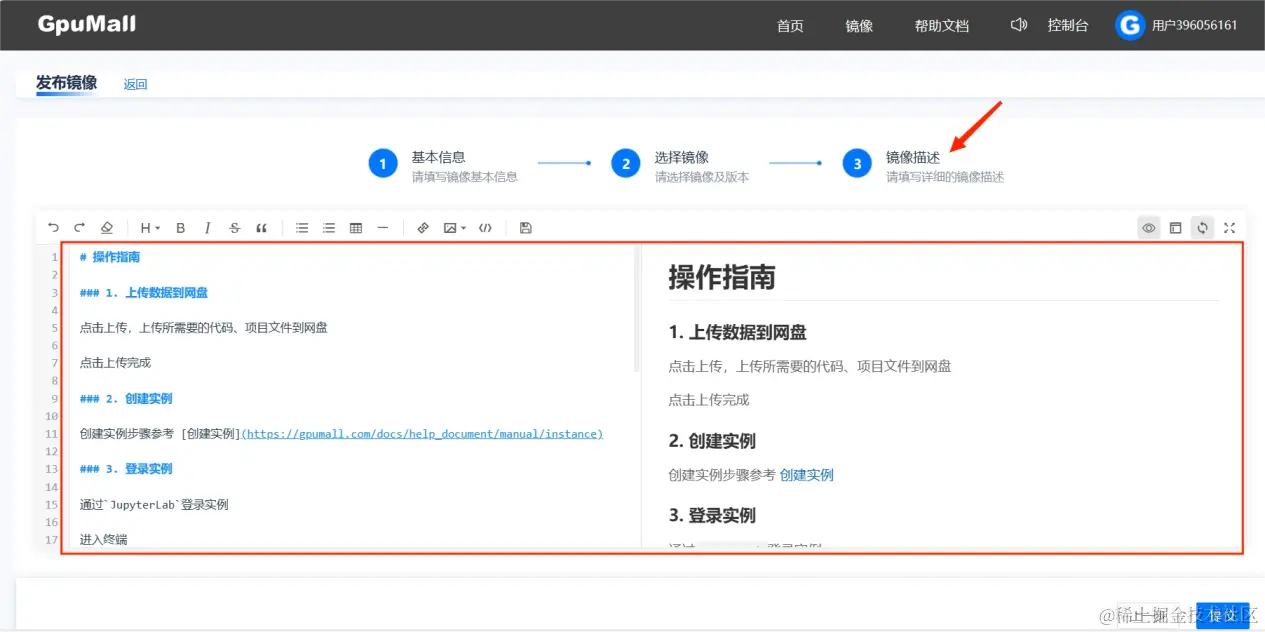Insert a hyperlink with the link icon
The height and width of the screenshot is (632, 1265).
(423, 228)
